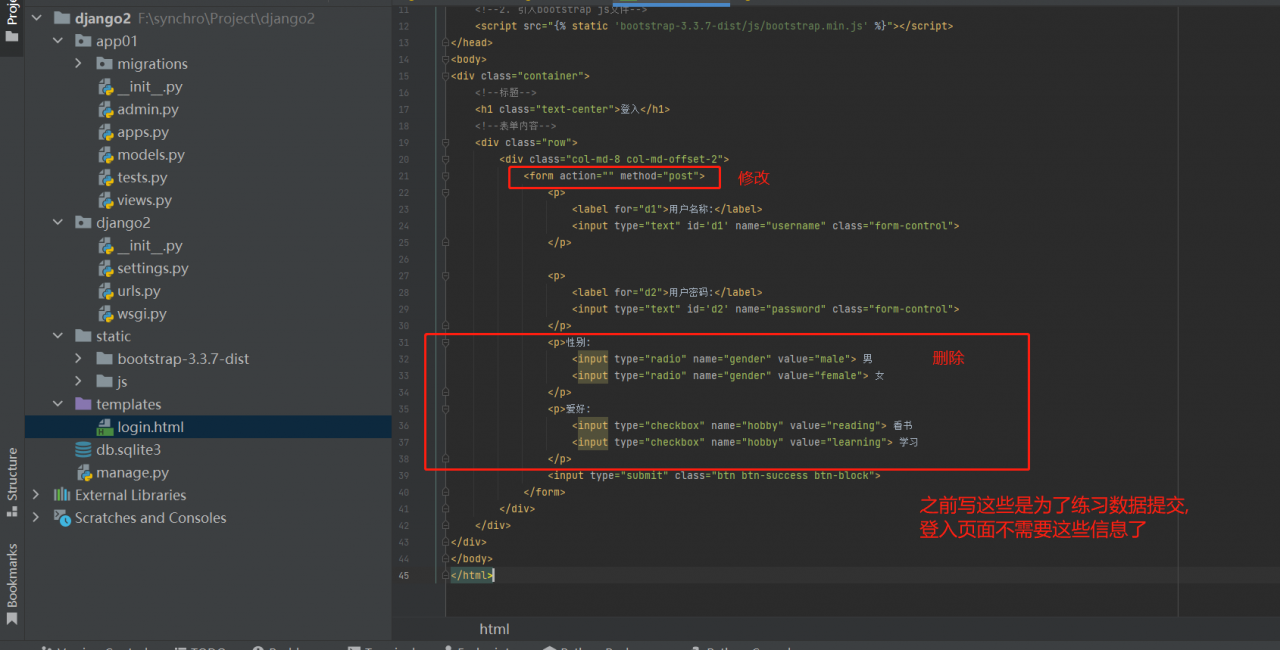Click the closing </html> tag on line 45
The height and width of the screenshot is (650, 1280).
coord(472,576)
